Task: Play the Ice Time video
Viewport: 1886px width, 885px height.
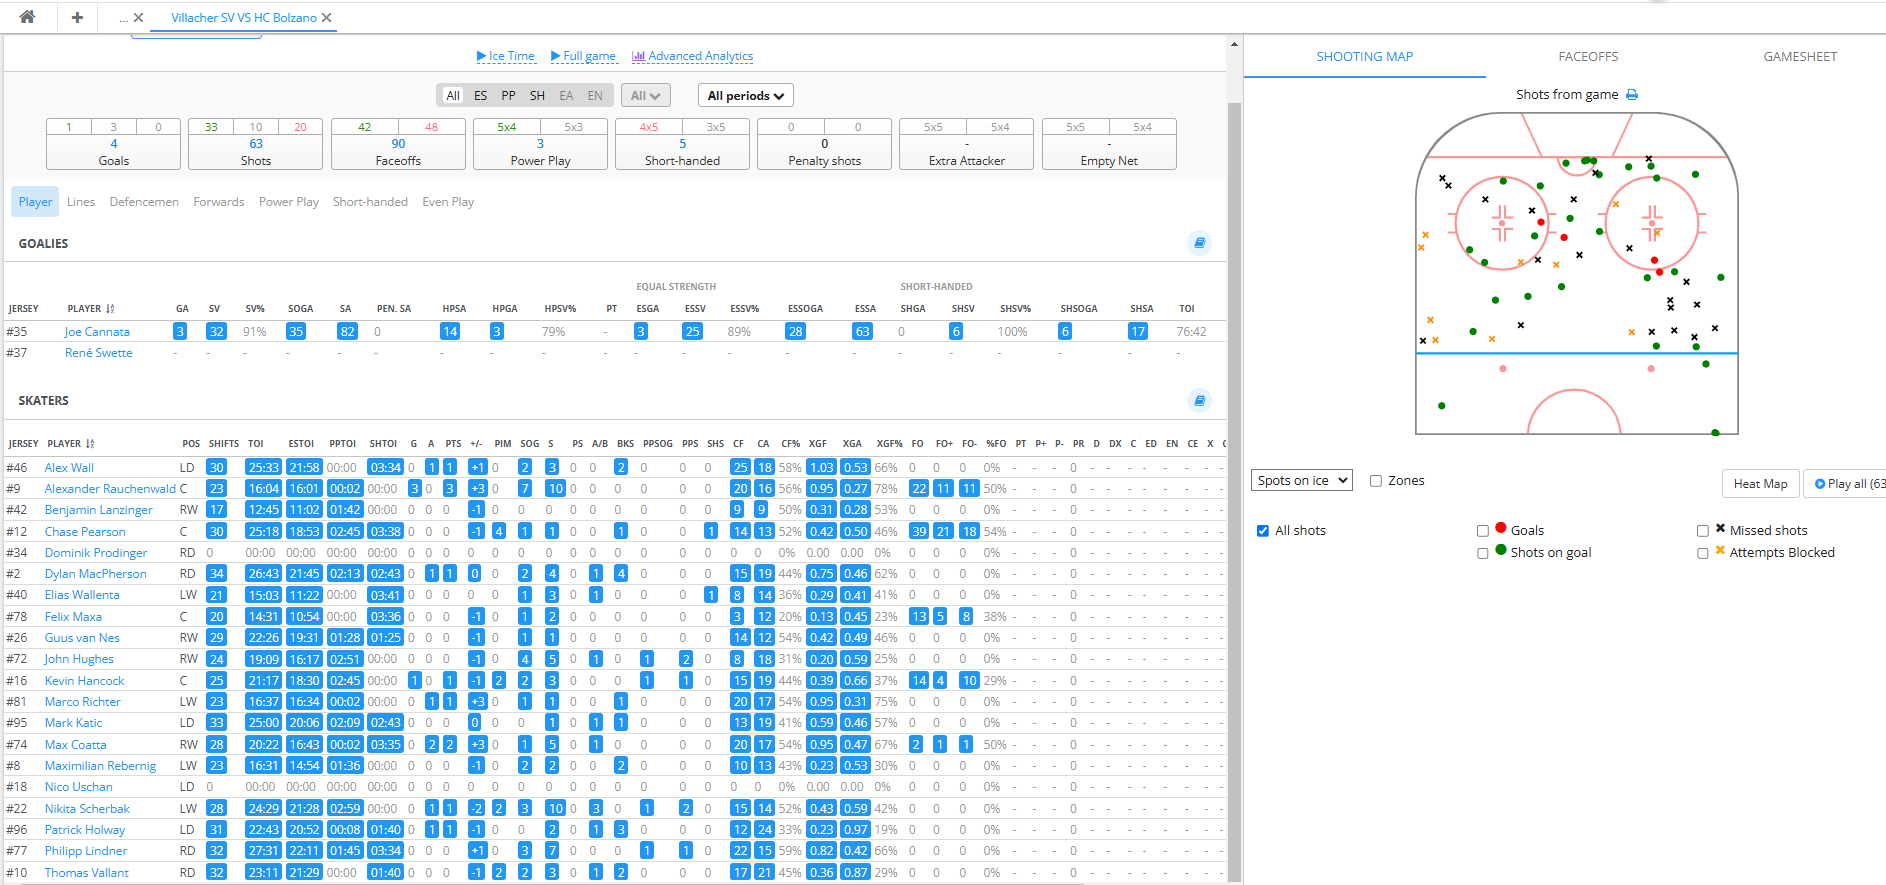Action: coord(505,56)
